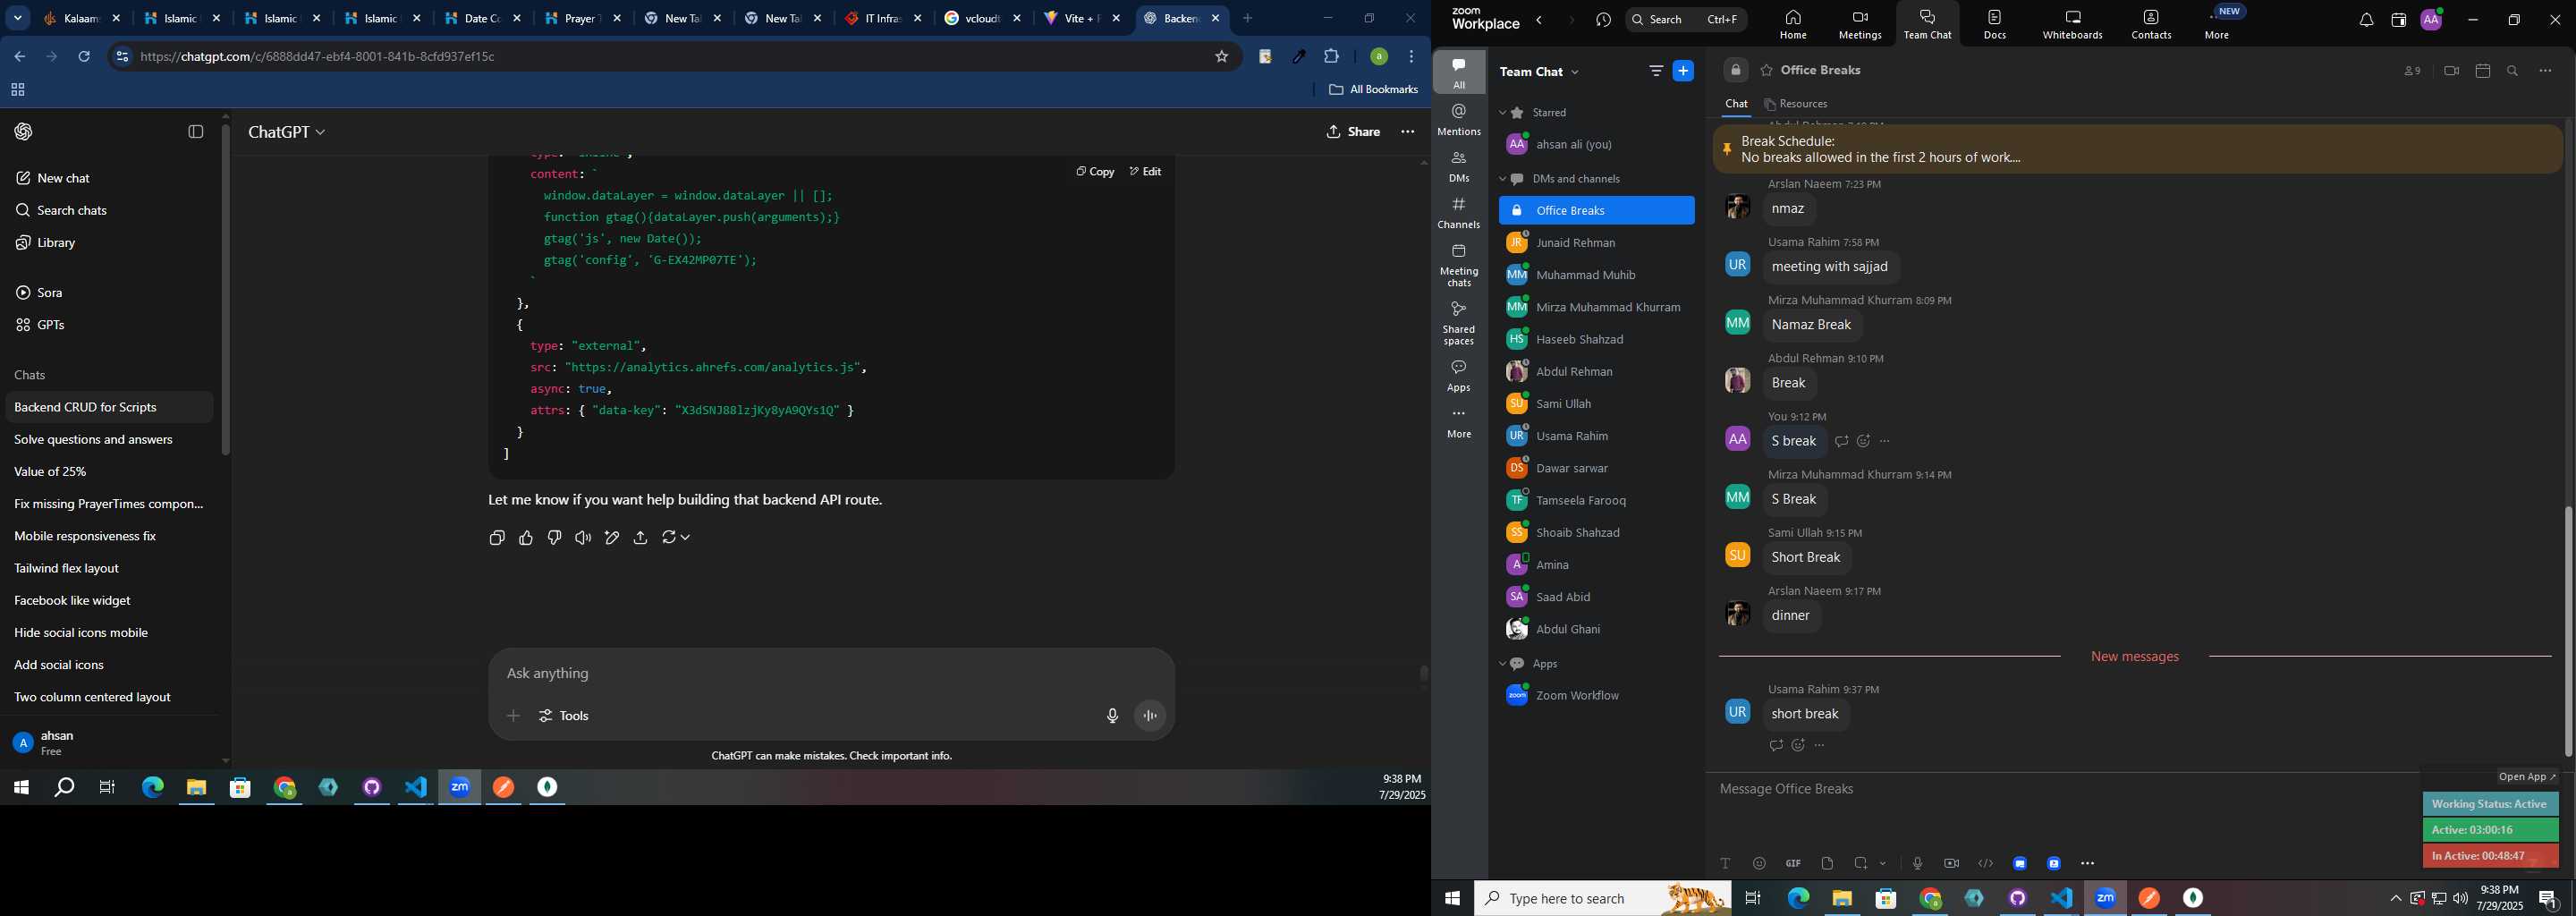Insert a code snippet in Zoom chat
Viewport: 2576px width, 916px height.
click(1985, 863)
